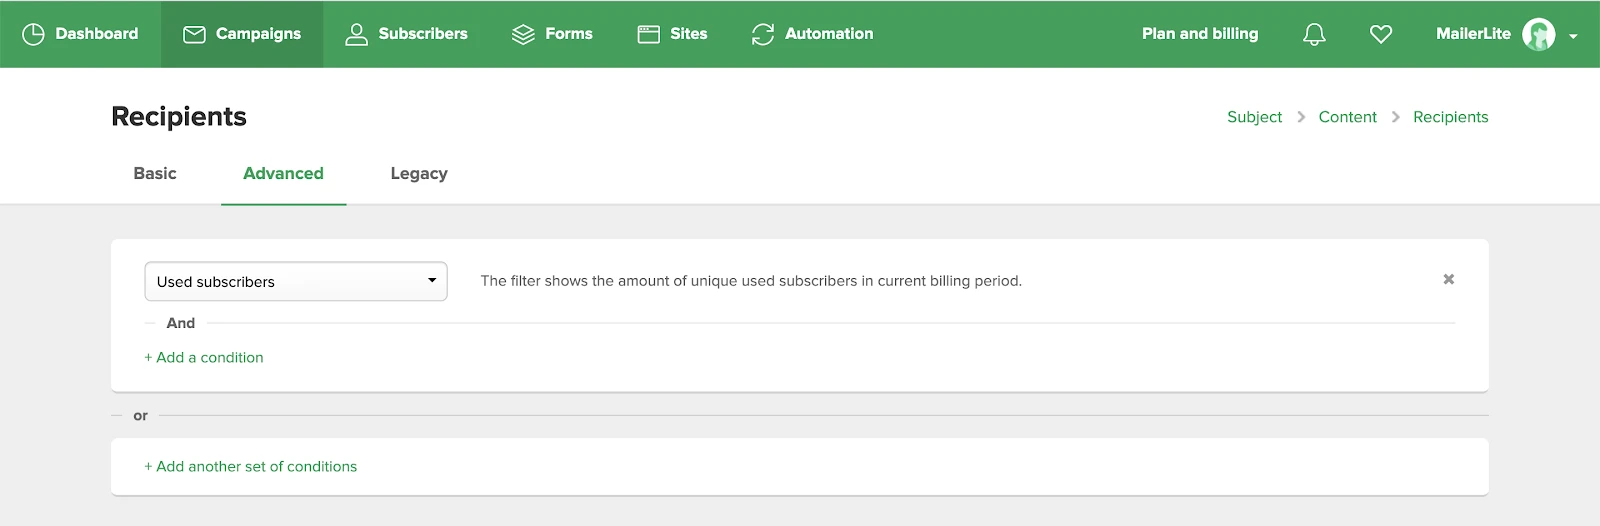Expand the account menu arrow
1600x526 pixels.
[1573, 36]
